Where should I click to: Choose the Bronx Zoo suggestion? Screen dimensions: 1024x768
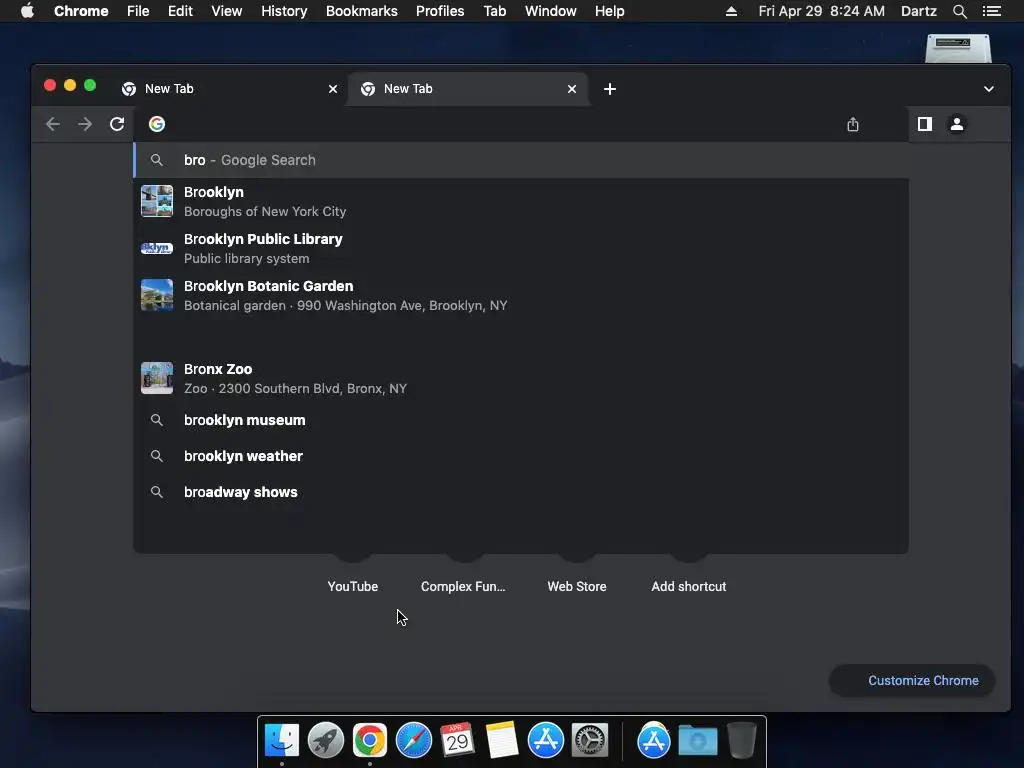[x=521, y=378]
